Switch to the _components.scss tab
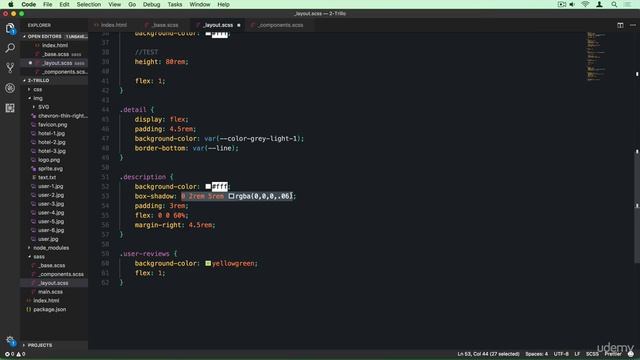 tap(281, 25)
